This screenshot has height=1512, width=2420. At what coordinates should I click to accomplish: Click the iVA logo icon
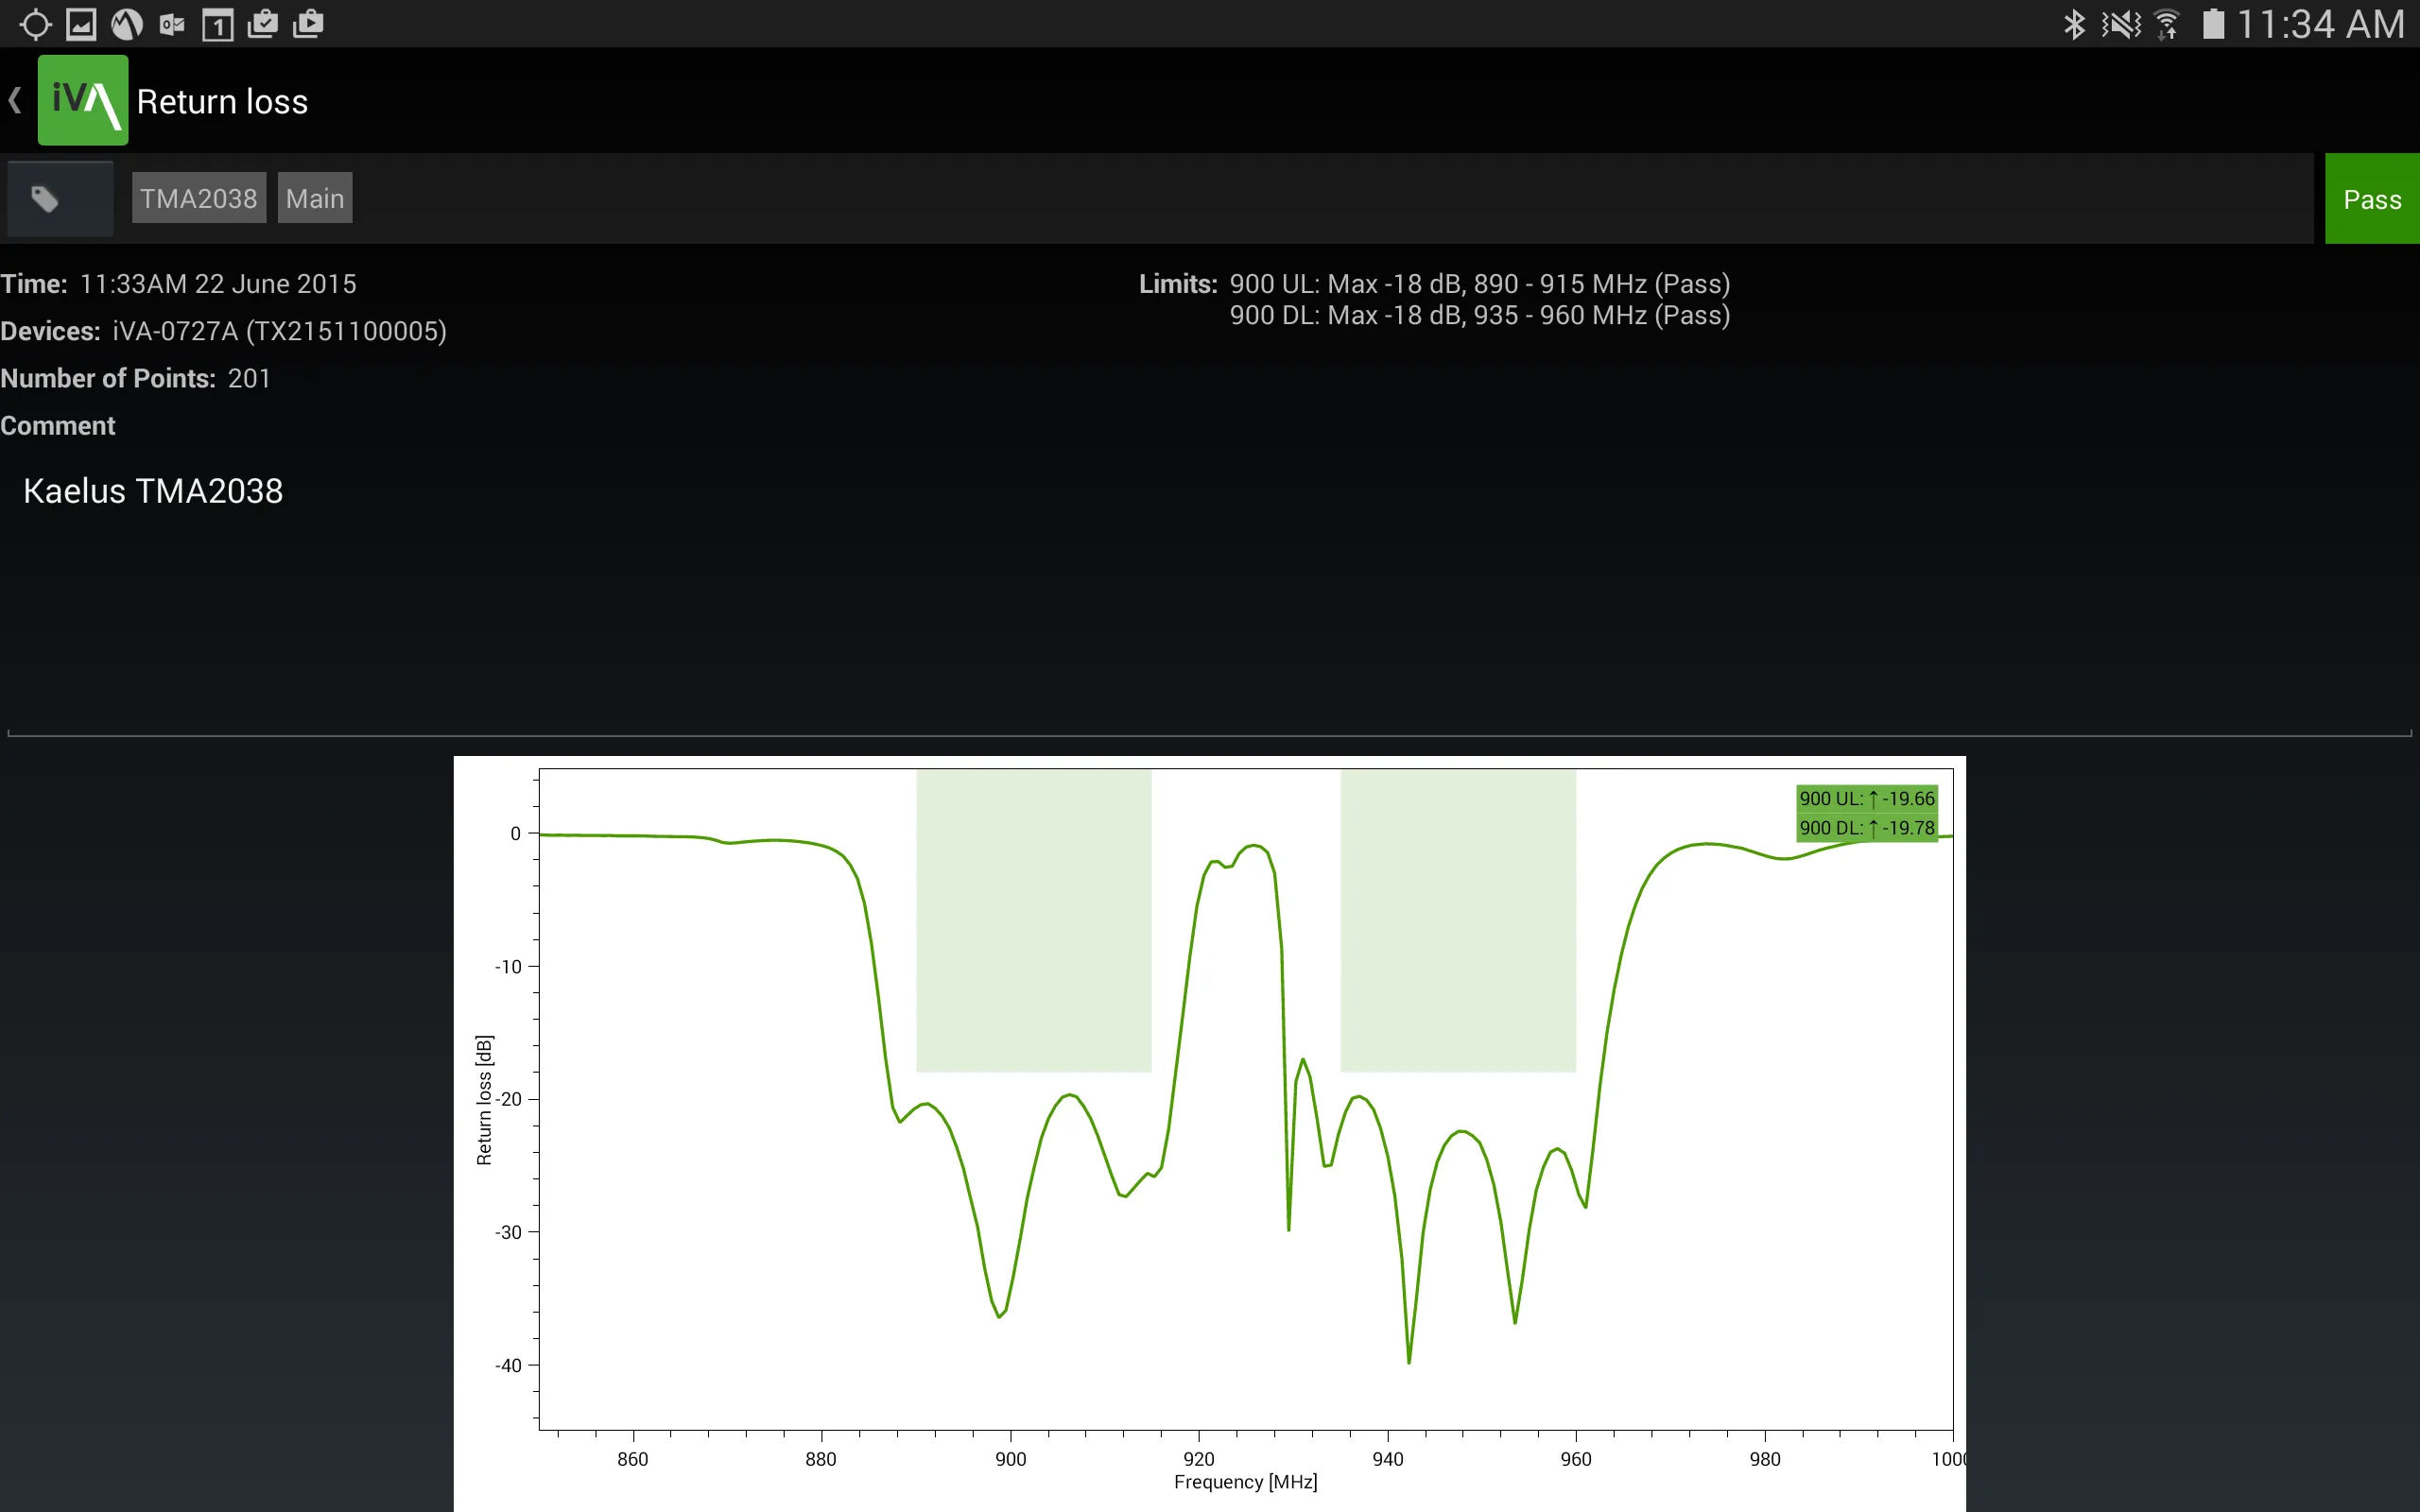[x=82, y=99]
